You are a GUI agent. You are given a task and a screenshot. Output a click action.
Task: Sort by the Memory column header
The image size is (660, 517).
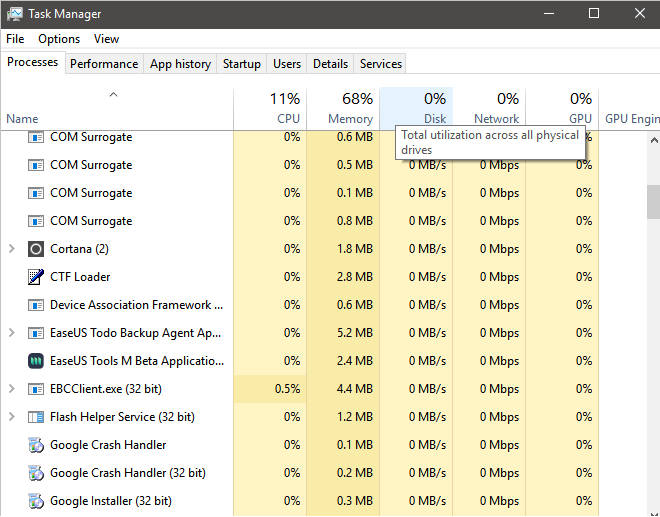(x=343, y=109)
